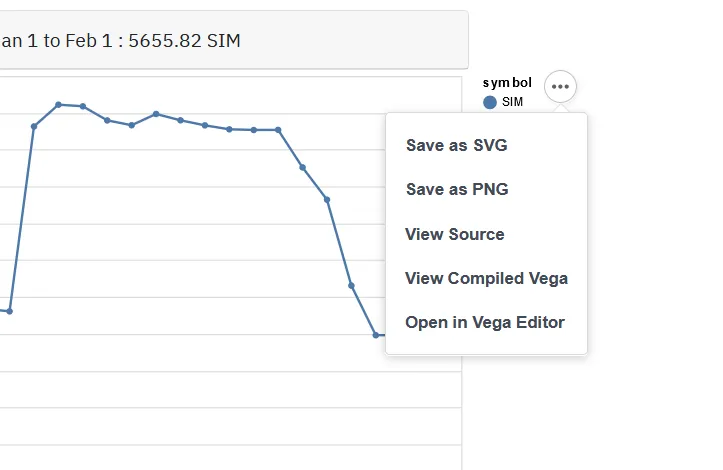Image resolution: width=723 pixels, height=470 pixels.
Task: Click the first point after the plateau ends
Action: 302,167
